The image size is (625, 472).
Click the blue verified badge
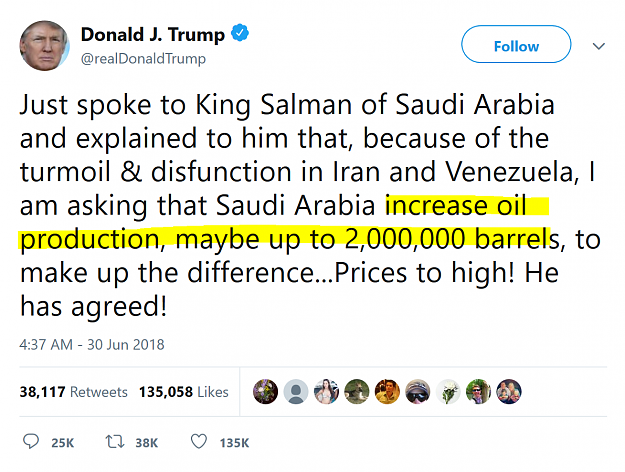point(240,33)
